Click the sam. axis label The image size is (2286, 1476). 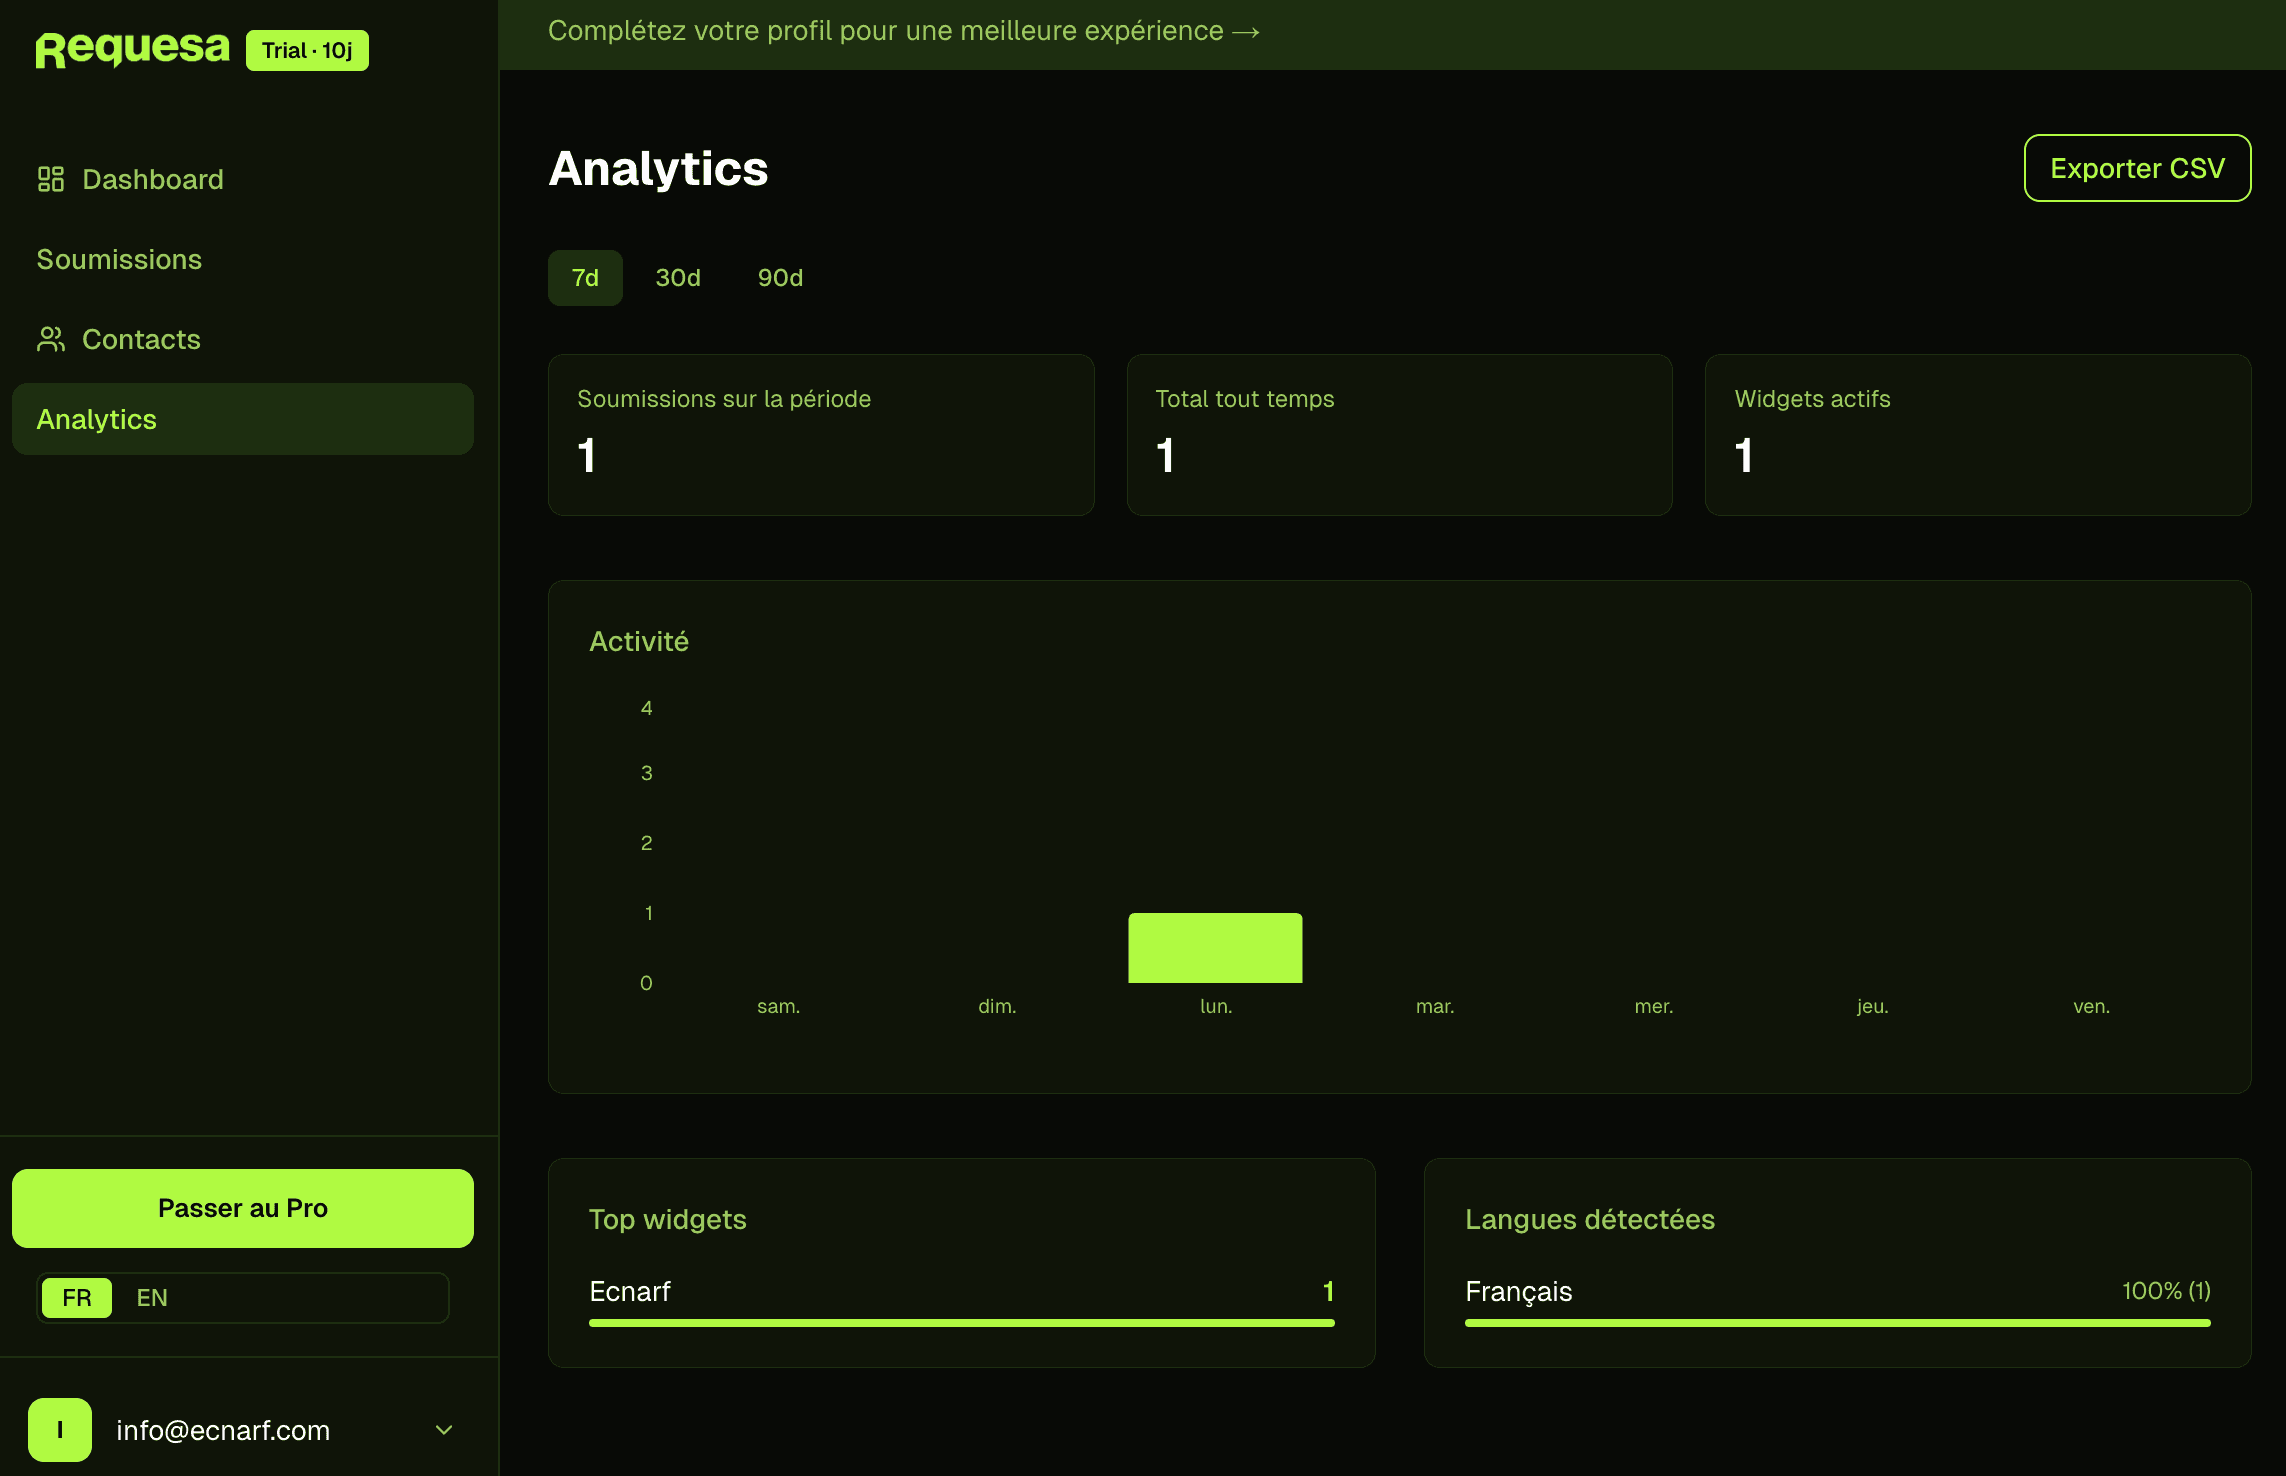click(778, 1006)
